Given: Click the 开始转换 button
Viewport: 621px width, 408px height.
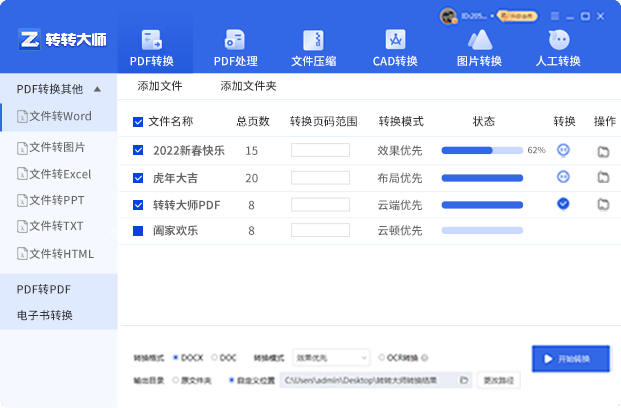Looking at the screenshot, I should (x=570, y=359).
